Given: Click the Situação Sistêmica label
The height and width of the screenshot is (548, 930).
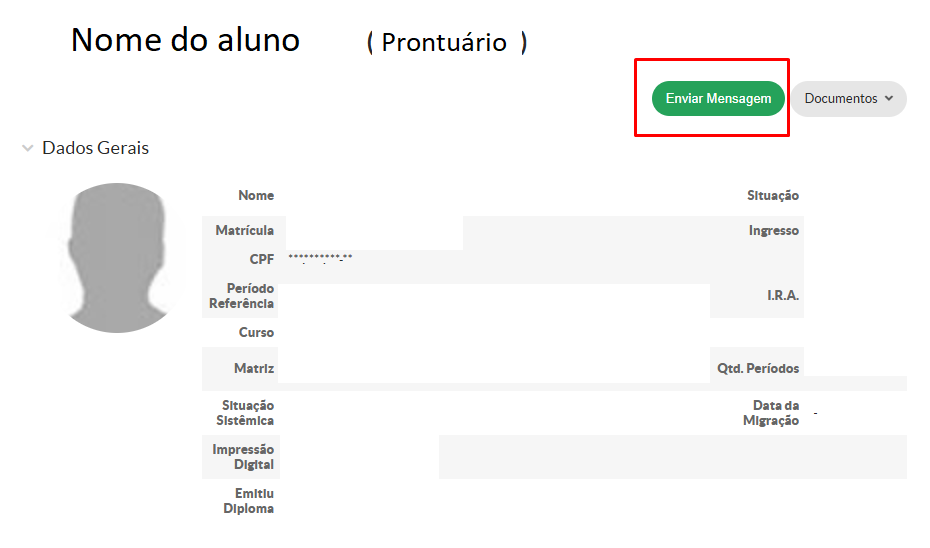Looking at the screenshot, I should pos(247,413).
